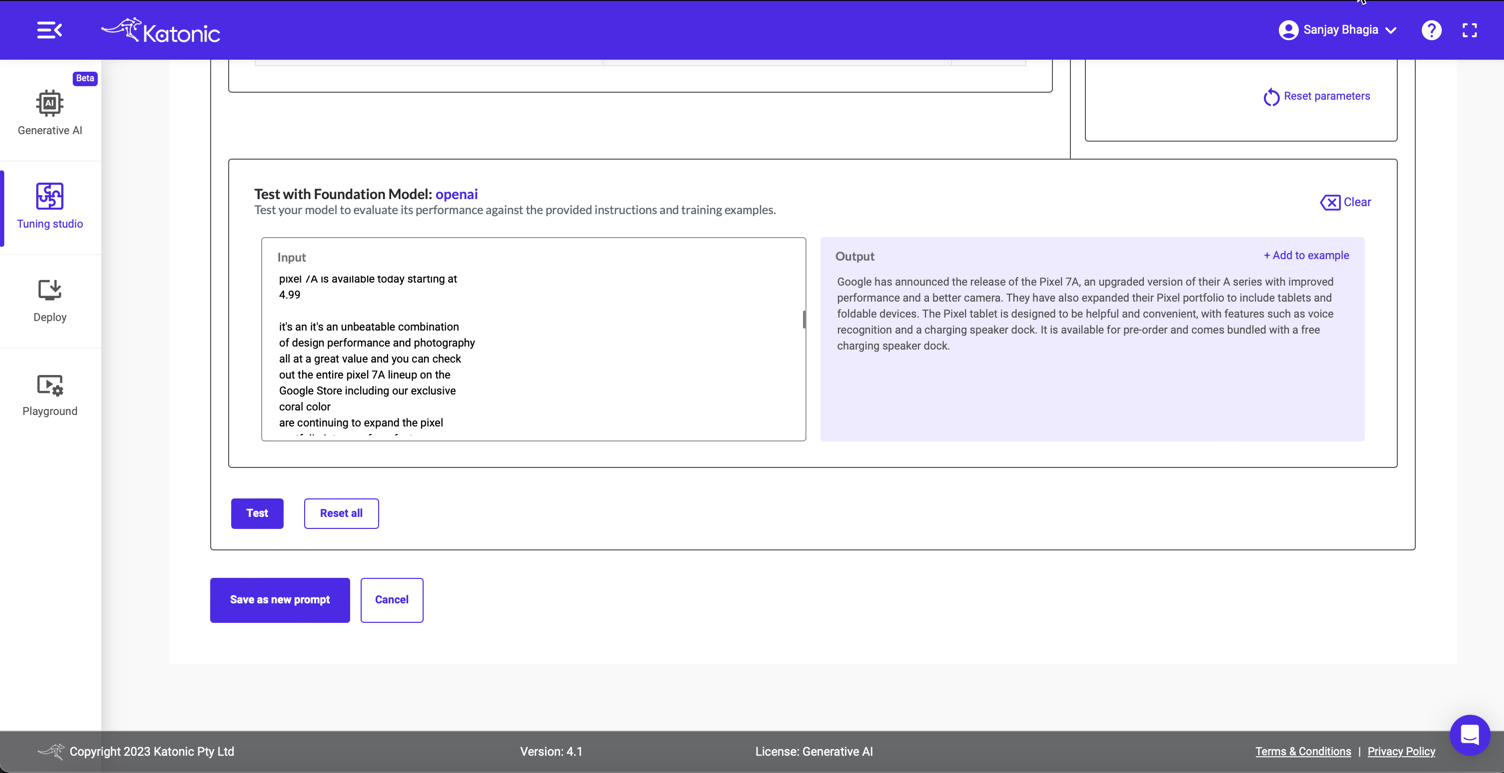
Task: Click the Input label
Action: (292, 257)
